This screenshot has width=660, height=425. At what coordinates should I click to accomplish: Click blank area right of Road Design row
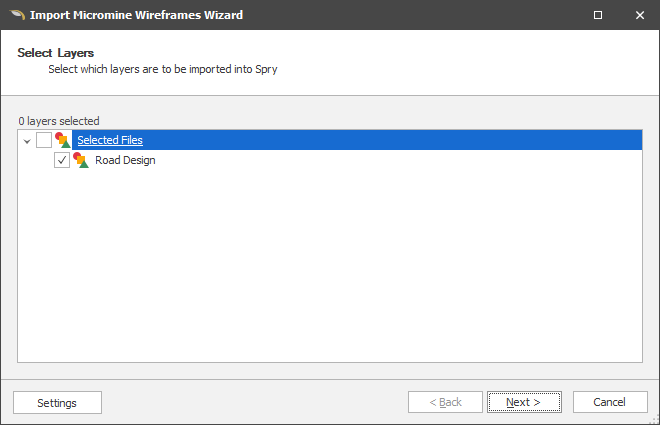coord(400,160)
